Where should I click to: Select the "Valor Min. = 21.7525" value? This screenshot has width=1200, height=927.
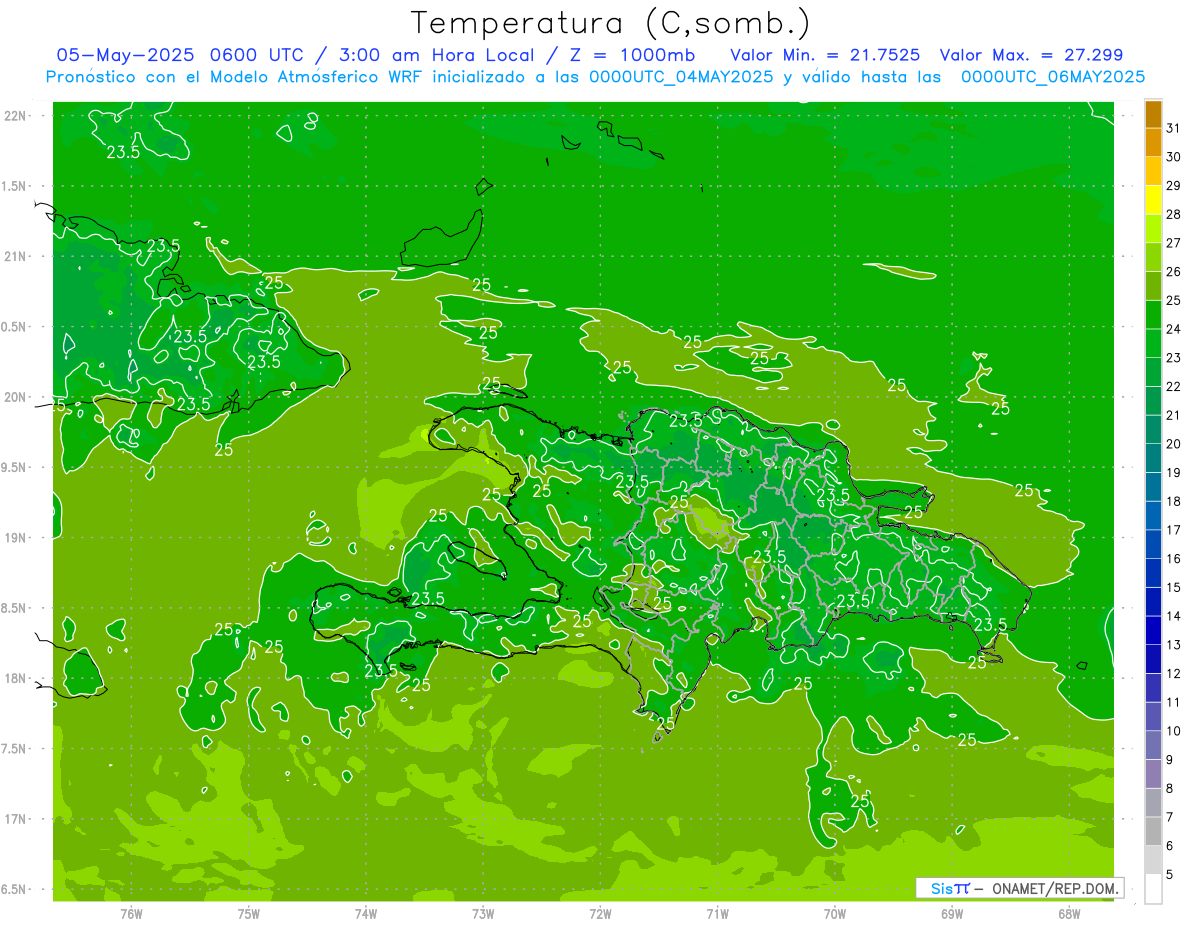tap(825, 55)
